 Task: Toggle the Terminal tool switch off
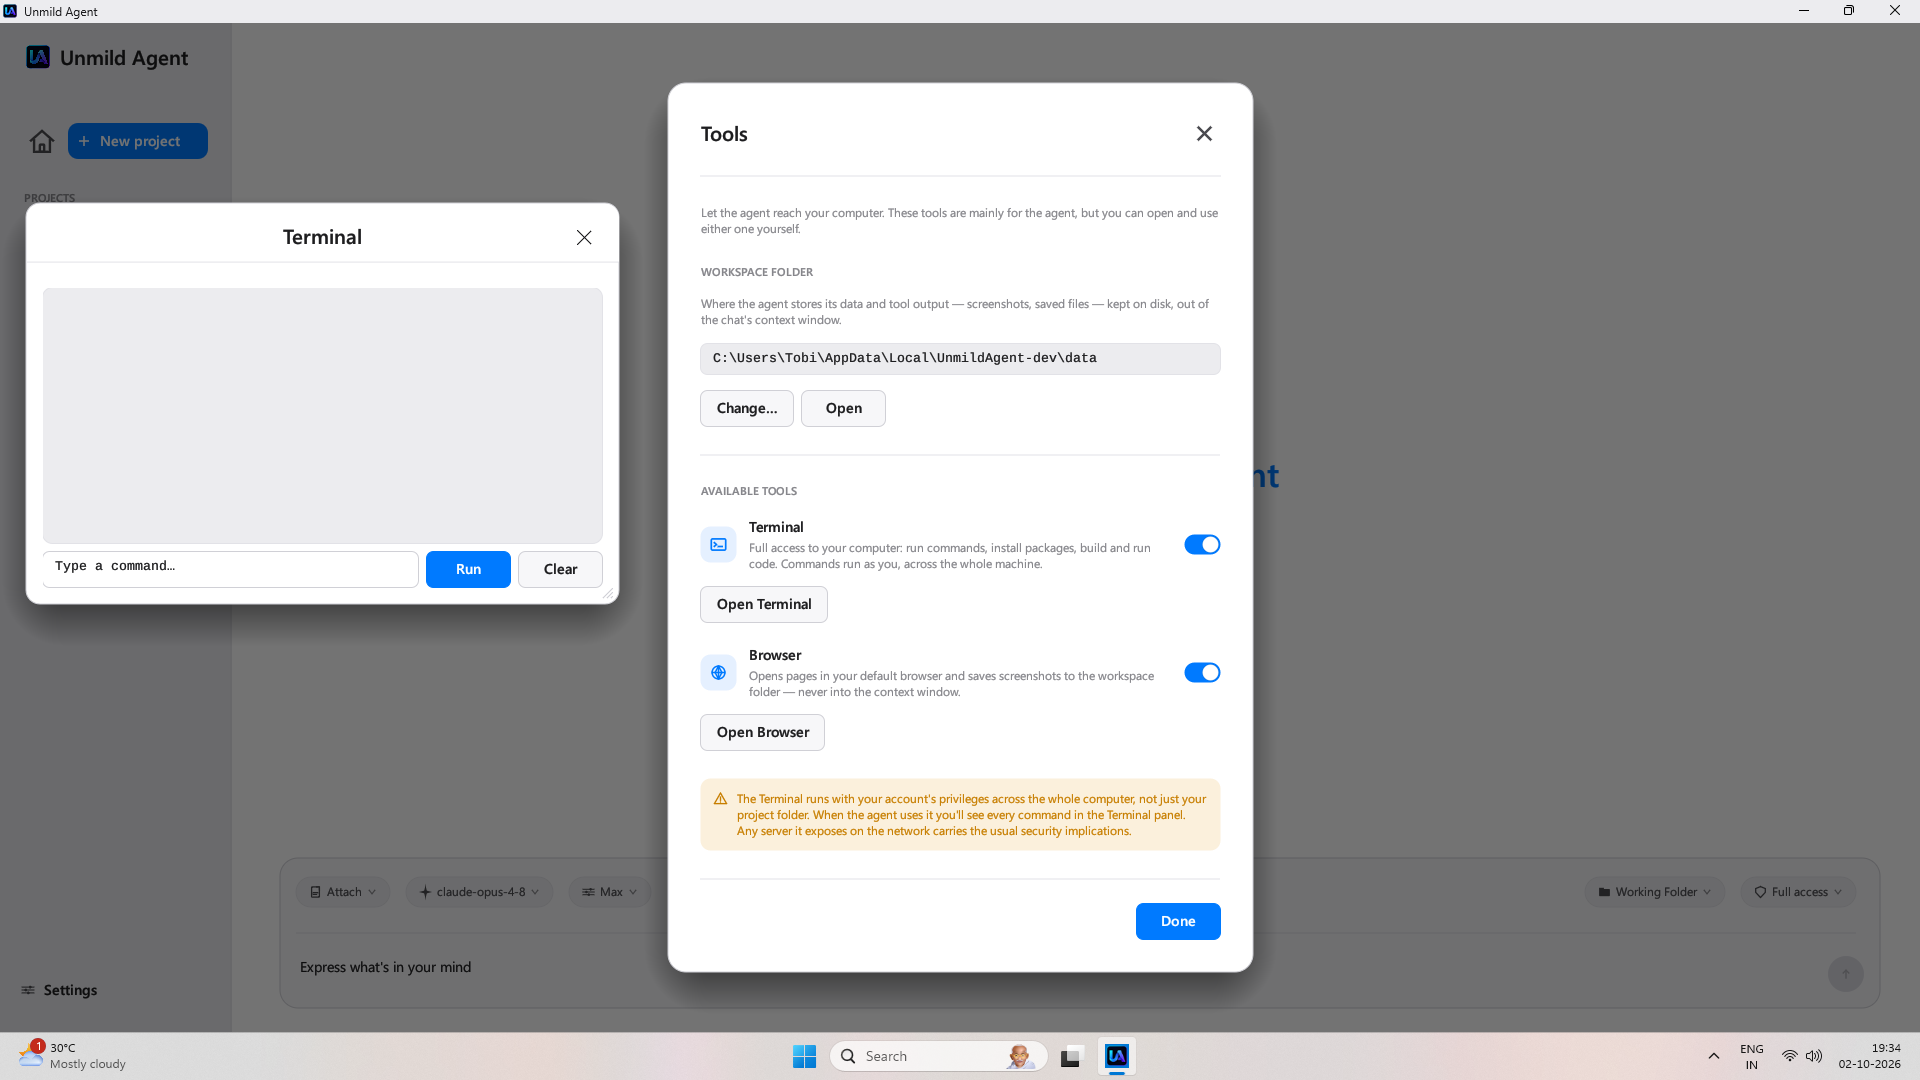1202,545
